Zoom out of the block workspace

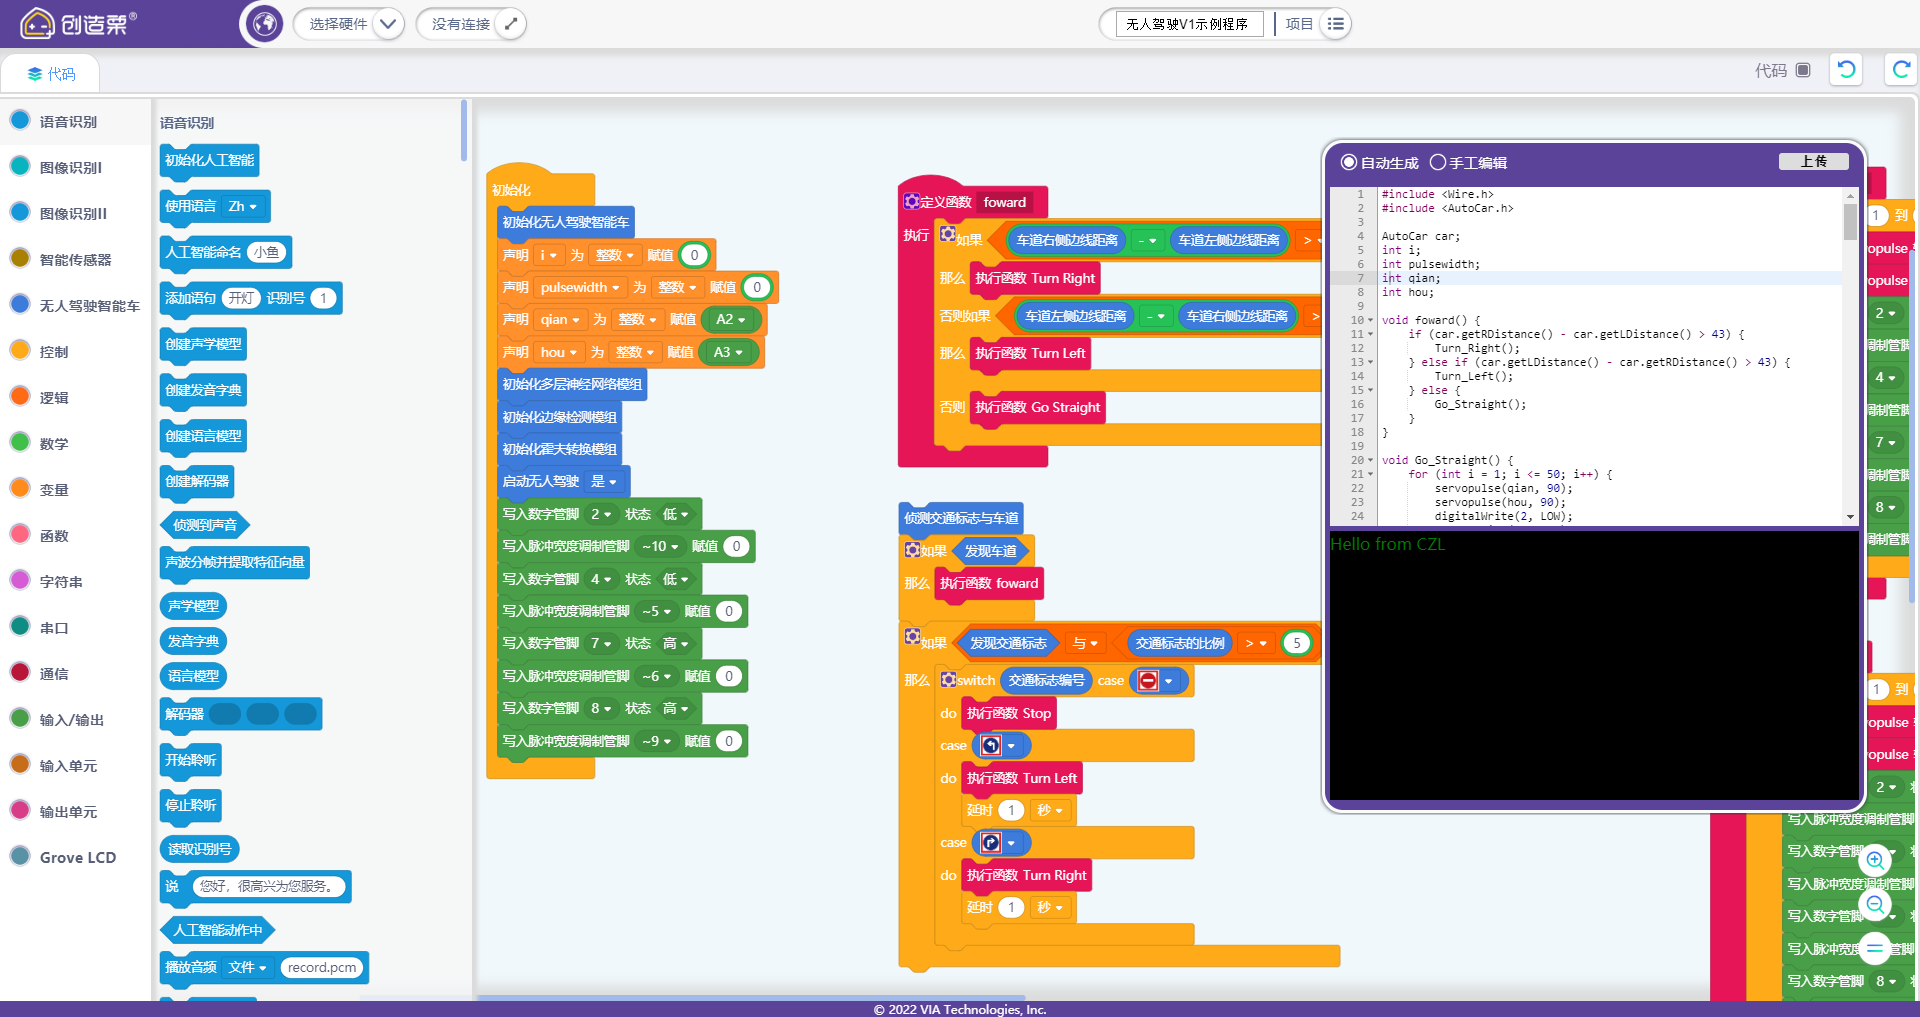click(x=1875, y=905)
